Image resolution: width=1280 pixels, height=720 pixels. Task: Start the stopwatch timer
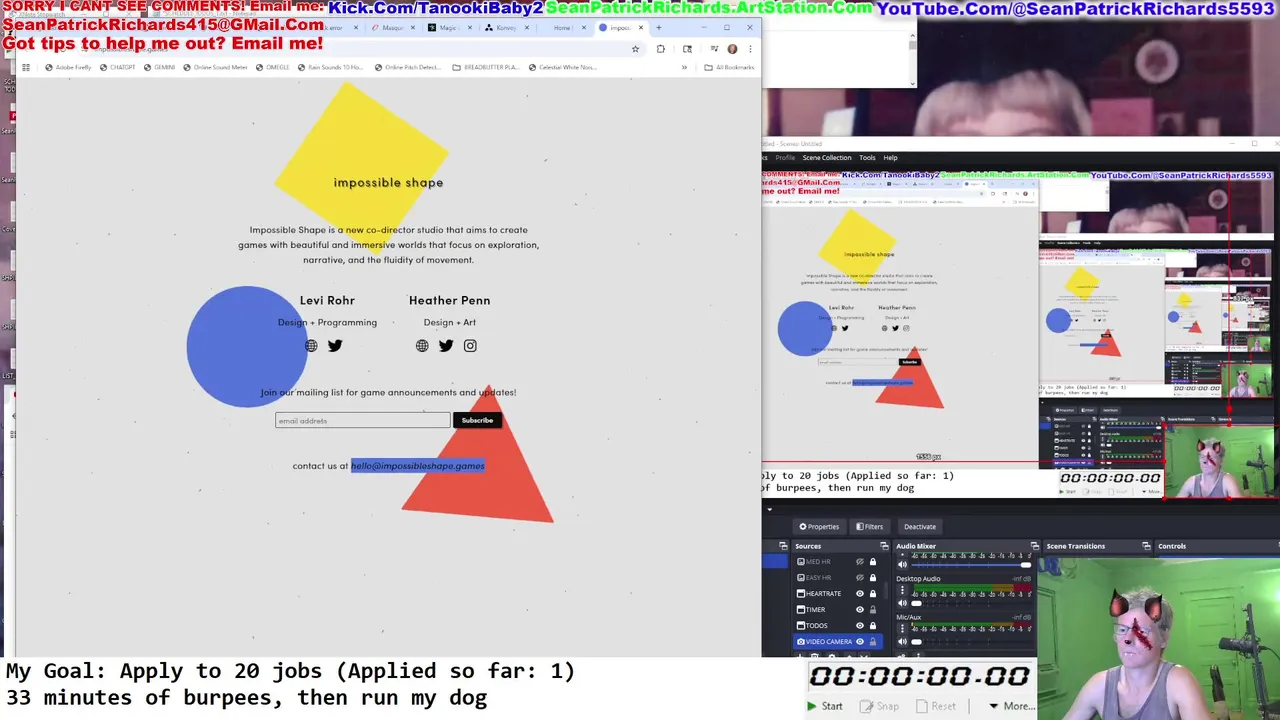pos(826,706)
